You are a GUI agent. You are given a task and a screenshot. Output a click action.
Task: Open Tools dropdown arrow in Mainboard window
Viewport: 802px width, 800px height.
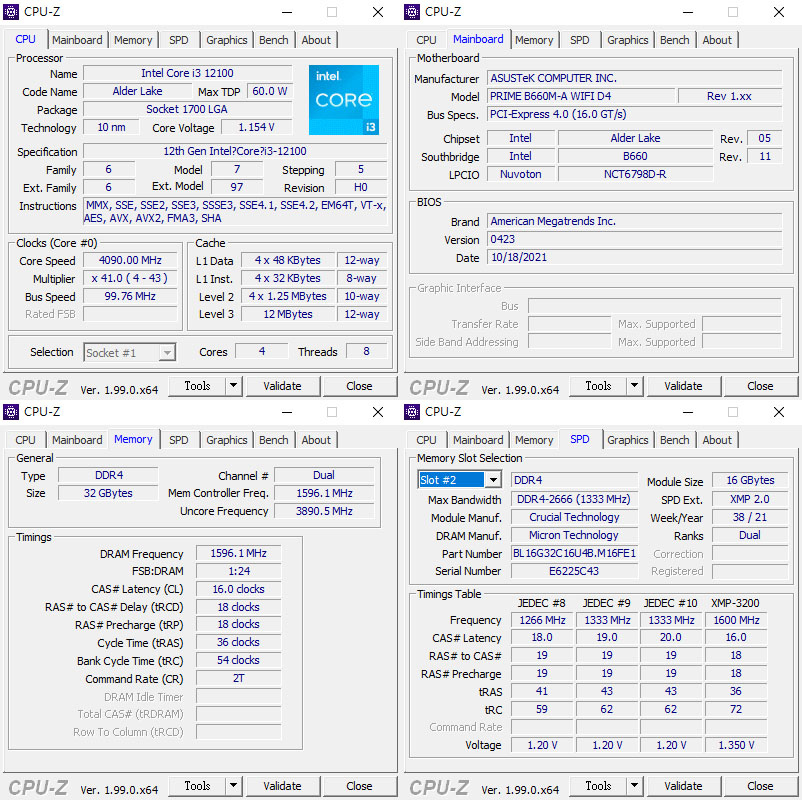pos(634,386)
